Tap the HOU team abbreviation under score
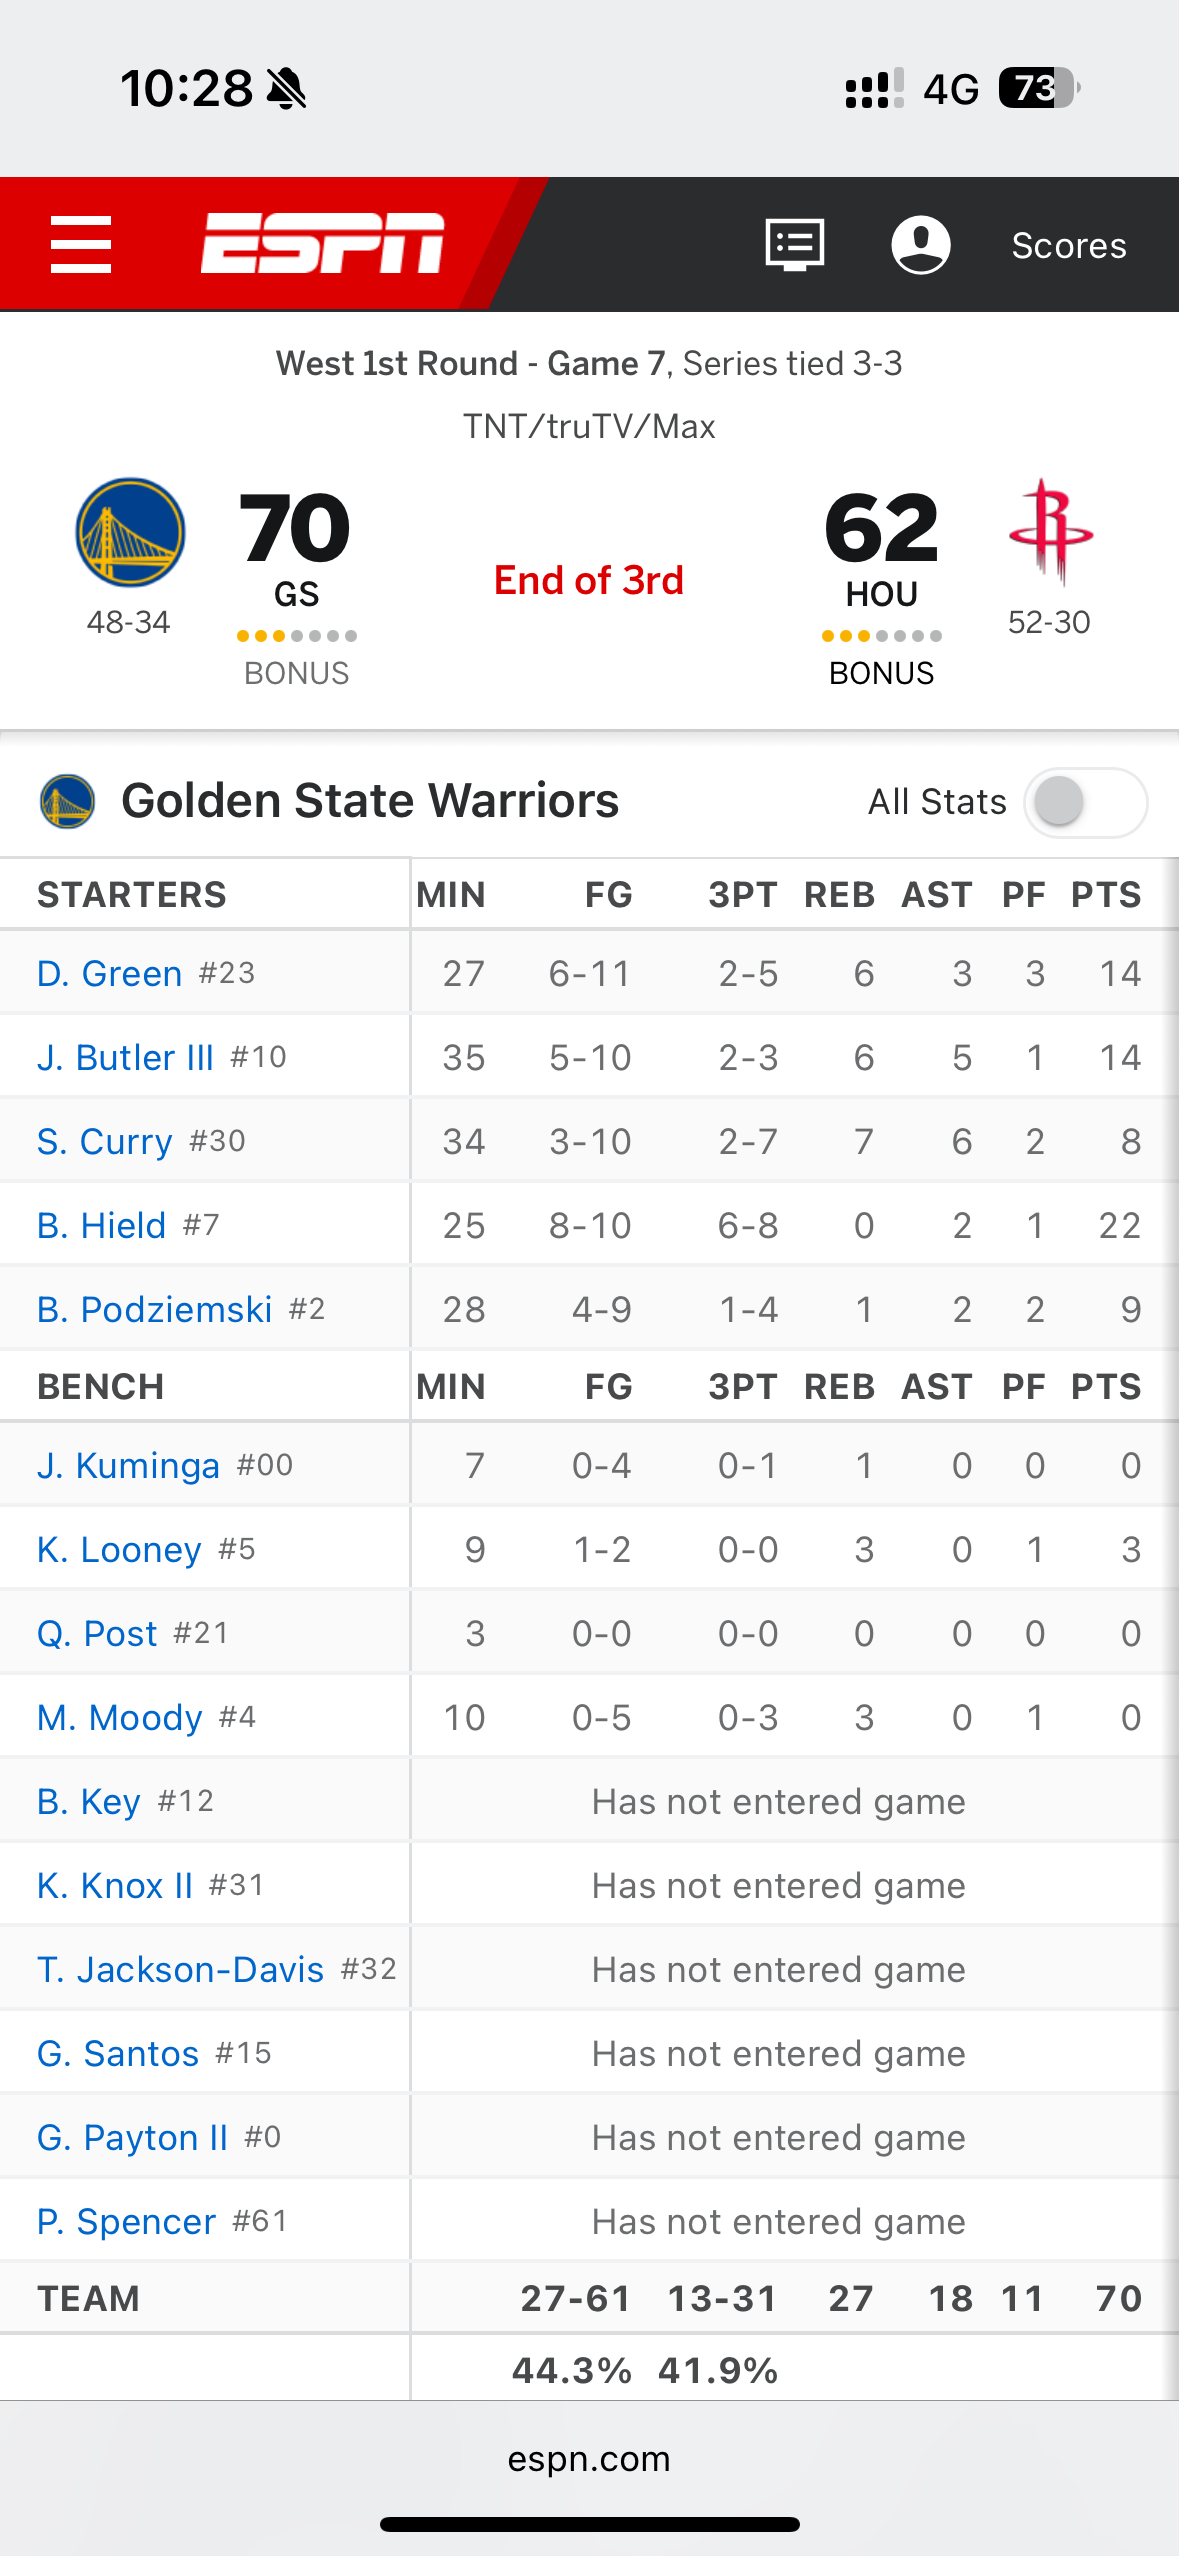The image size is (1179, 2556). tap(881, 594)
